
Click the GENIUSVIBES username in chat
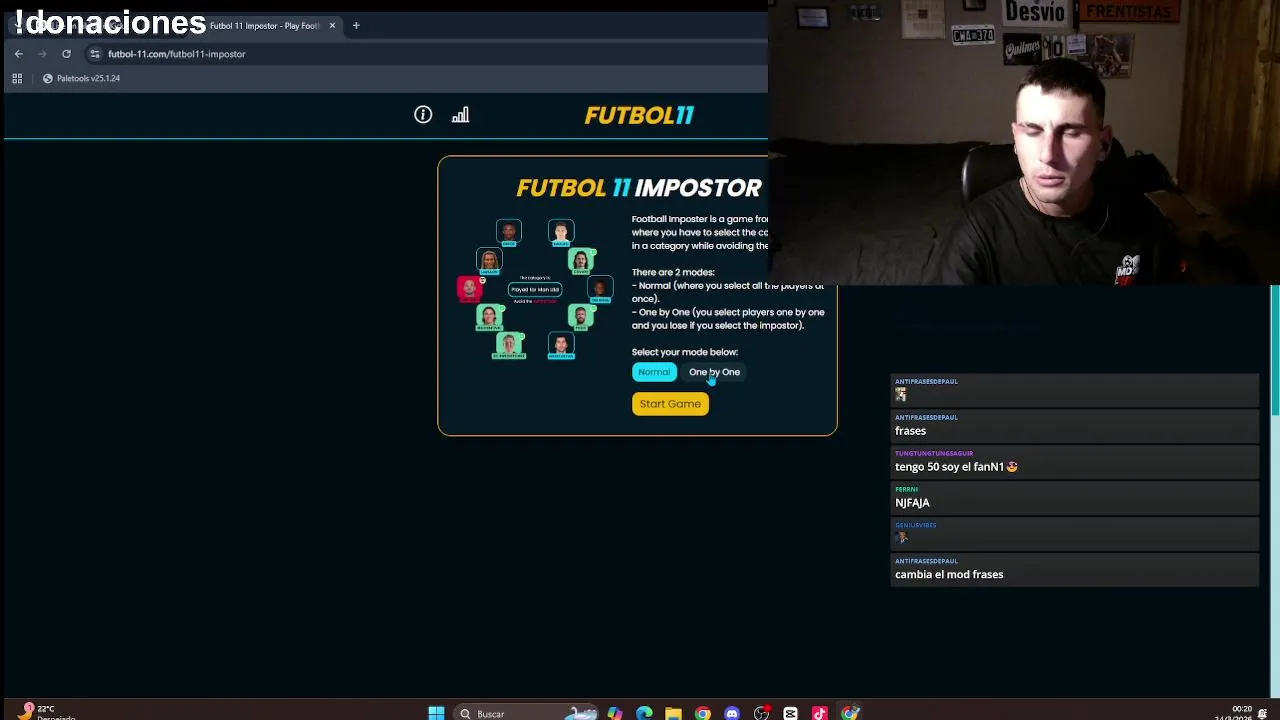pyautogui.click(x=915, y=525)
